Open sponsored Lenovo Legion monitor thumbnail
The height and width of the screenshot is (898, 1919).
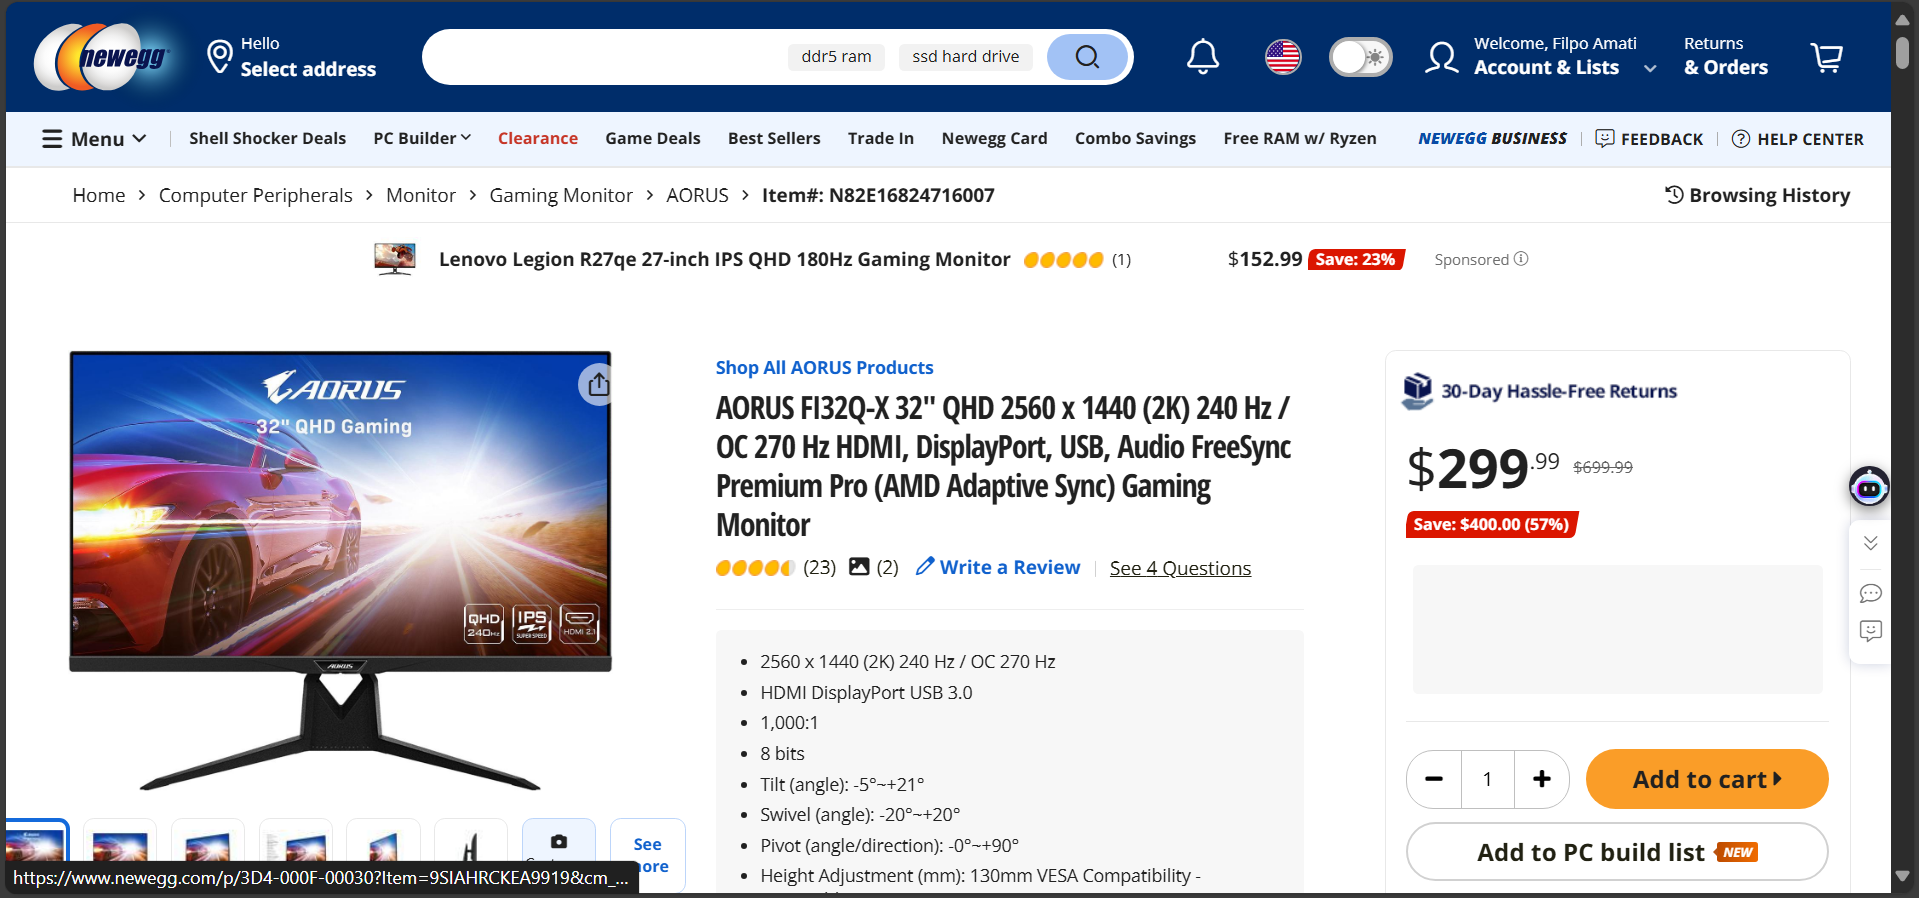394,259
